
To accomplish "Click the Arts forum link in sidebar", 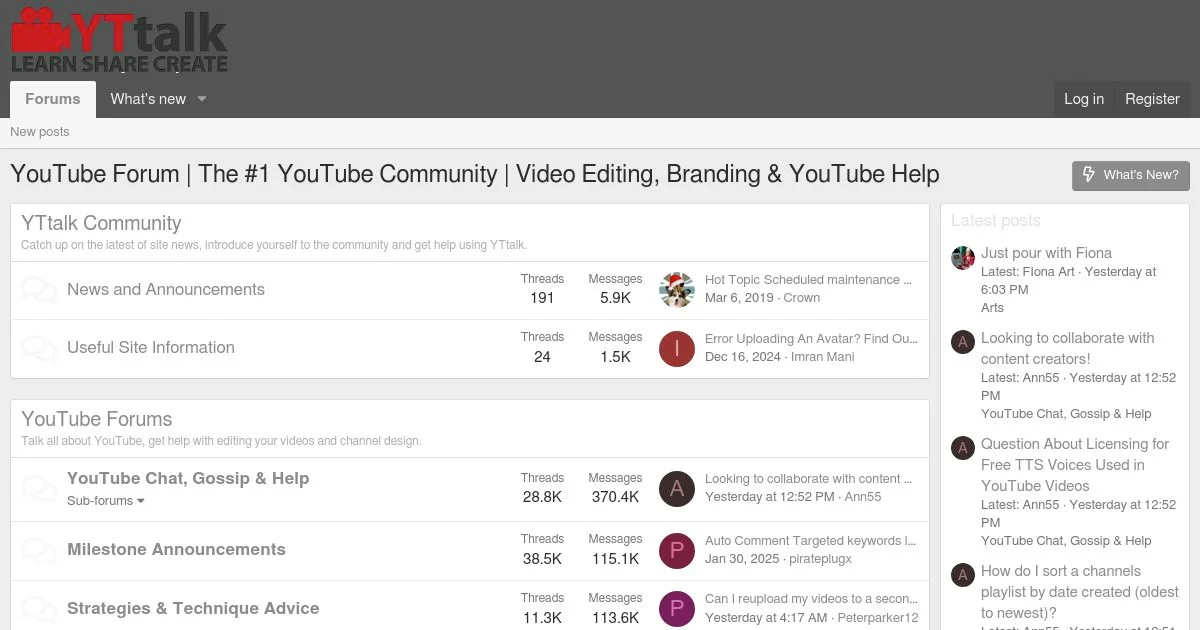I will 992,308.
